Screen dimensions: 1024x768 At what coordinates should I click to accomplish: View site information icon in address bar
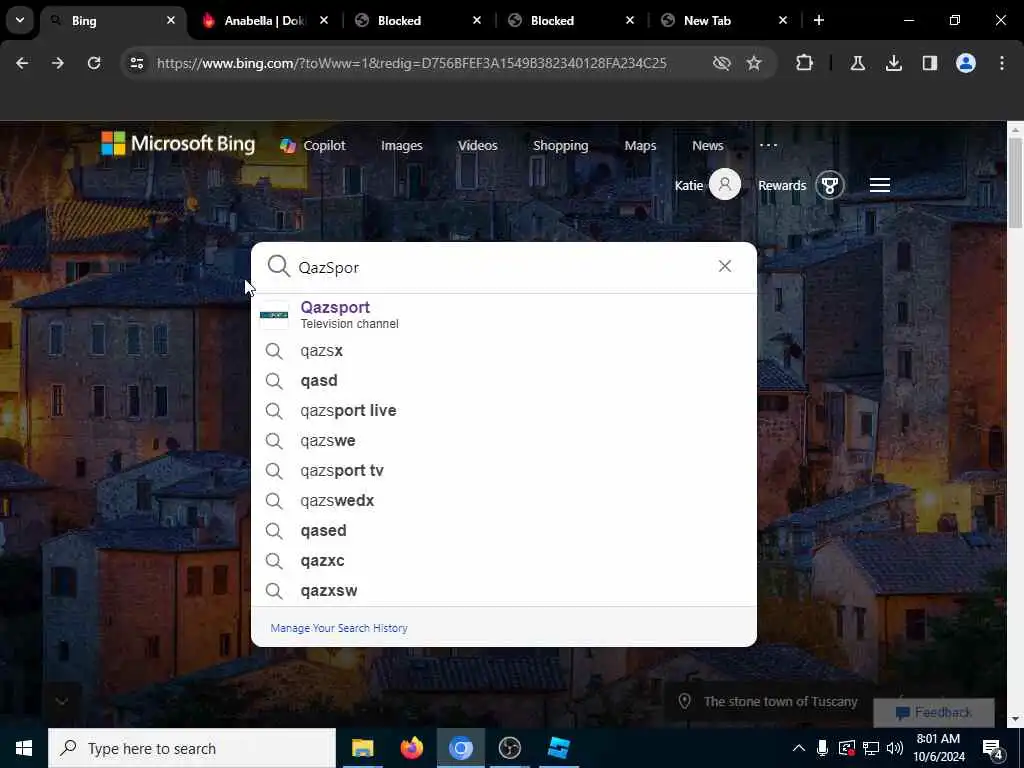click(x=136, y=63)
